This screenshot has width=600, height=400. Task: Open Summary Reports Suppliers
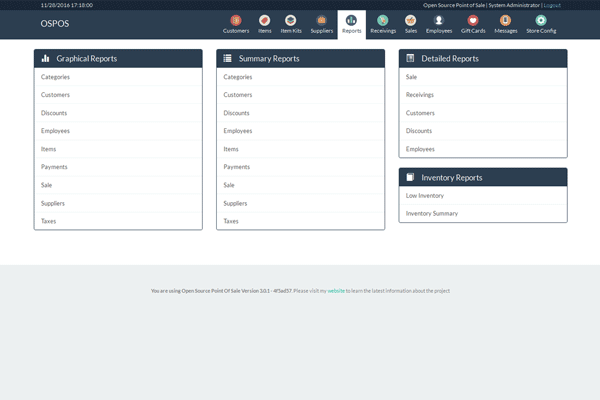coord(300,203)
